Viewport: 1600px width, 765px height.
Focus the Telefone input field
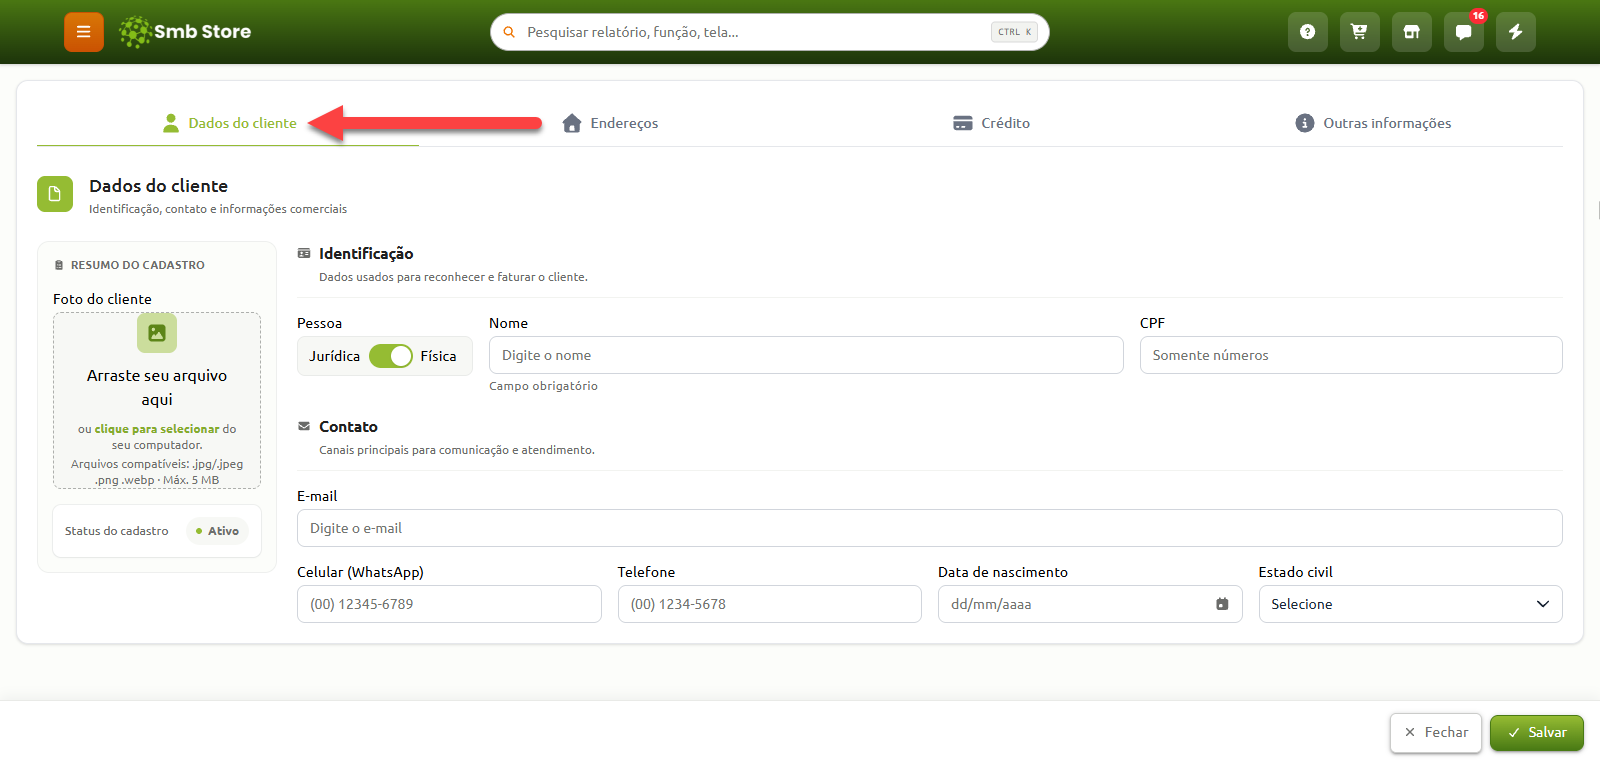click(770, 604)
